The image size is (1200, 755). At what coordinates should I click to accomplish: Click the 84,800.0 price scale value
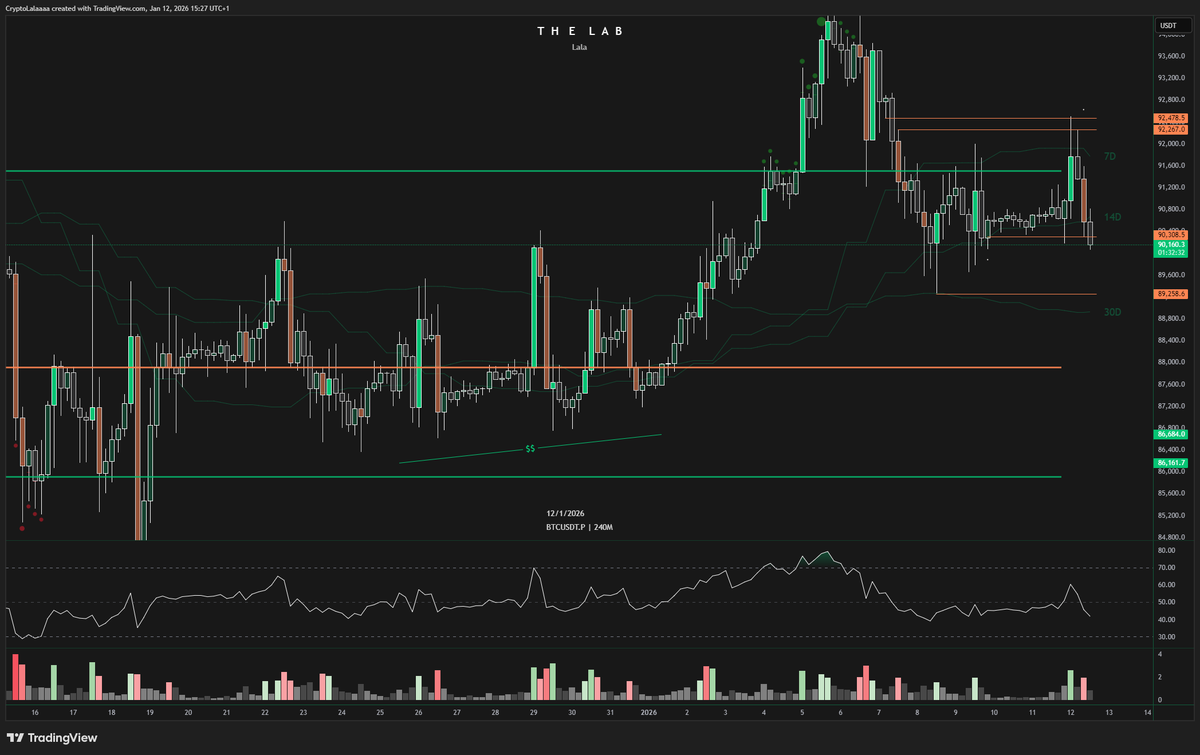[1171, 537]
